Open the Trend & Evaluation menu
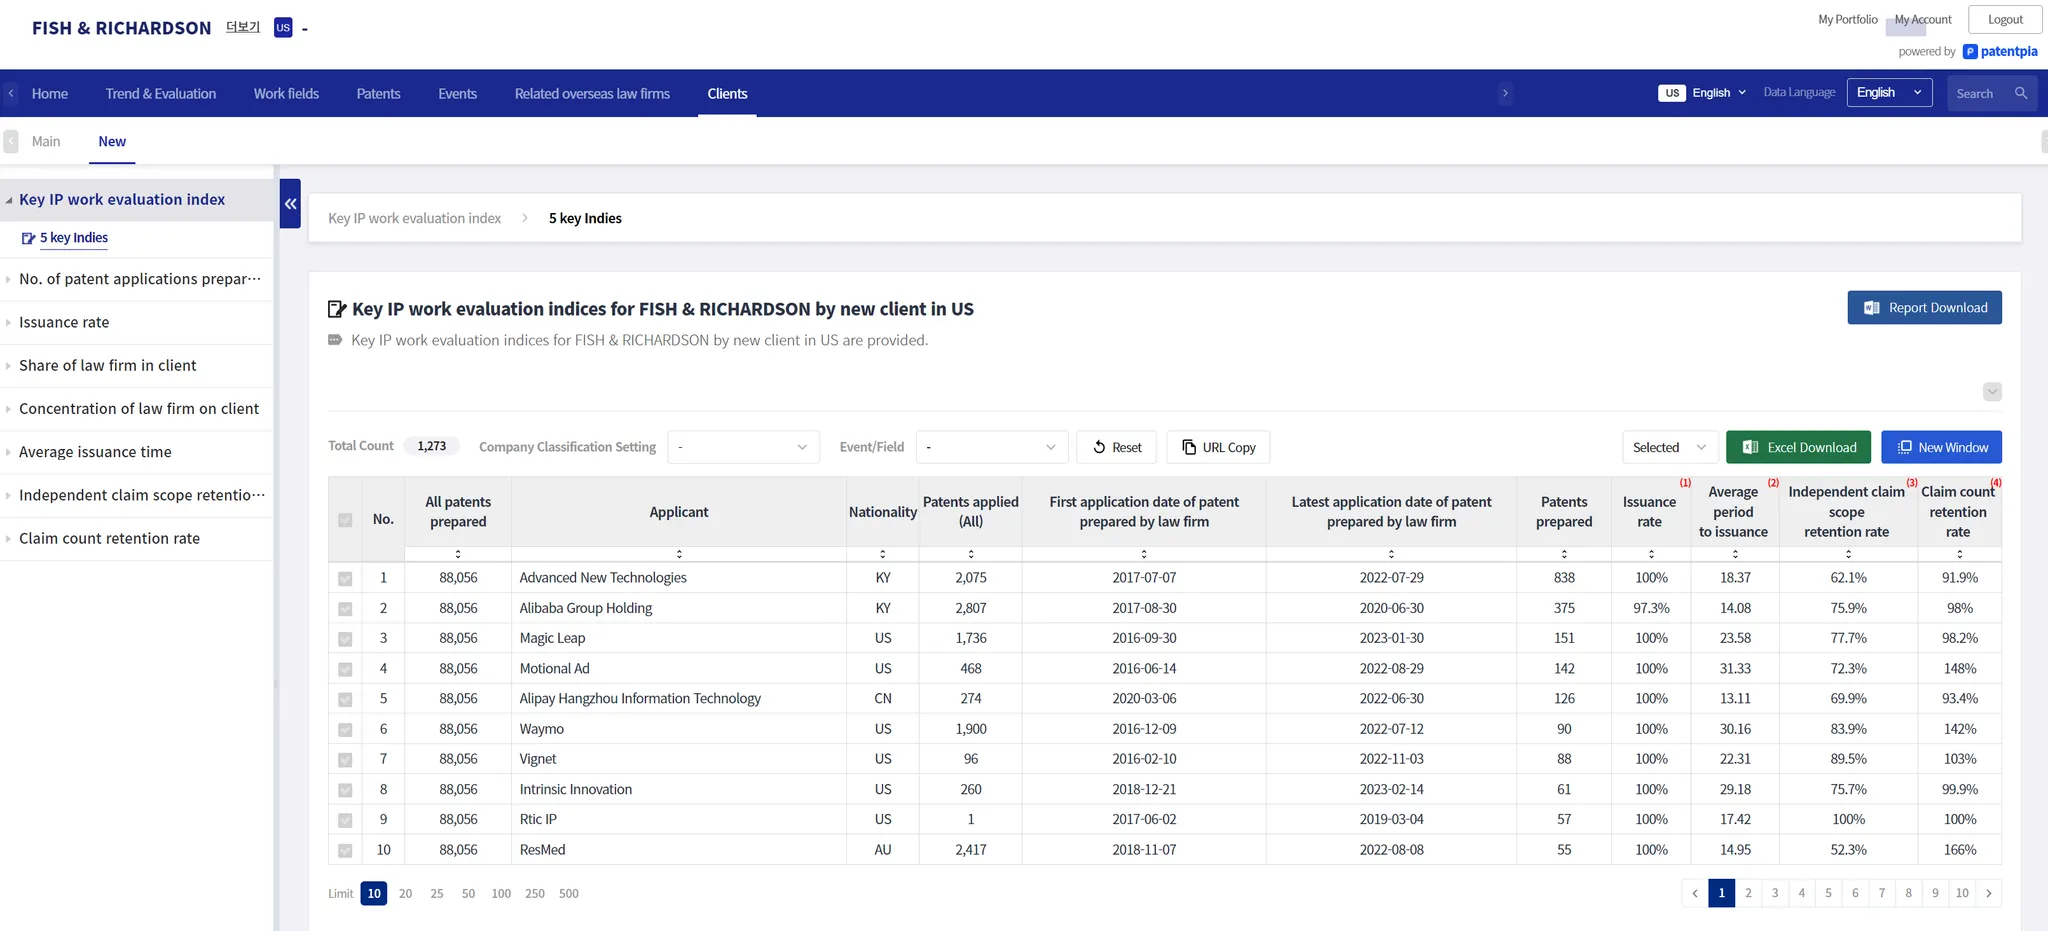This screenshot has height=931, width=2048. tap(161, 94)
